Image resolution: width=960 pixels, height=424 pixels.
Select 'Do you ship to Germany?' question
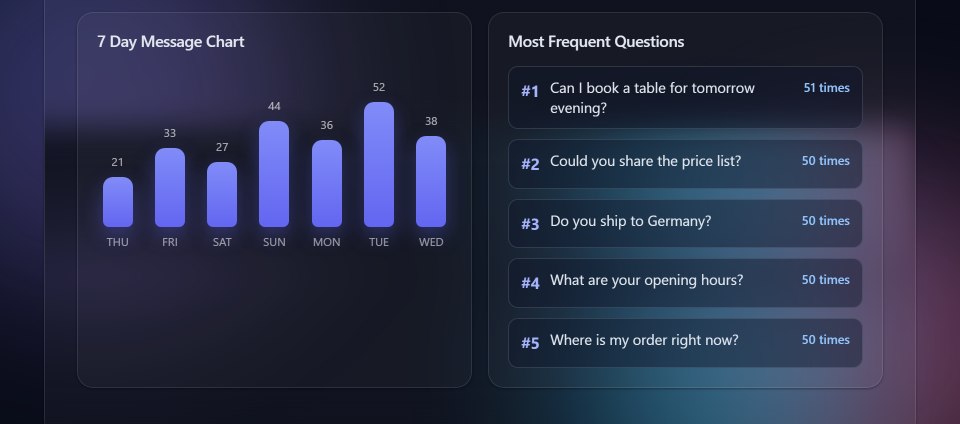pos(685,223)
